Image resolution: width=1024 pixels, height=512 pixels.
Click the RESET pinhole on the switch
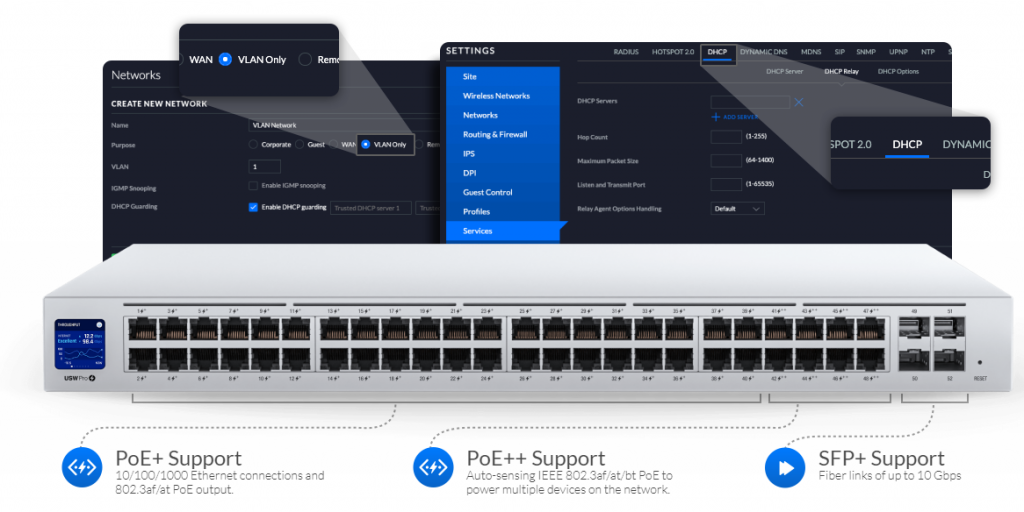tap(980, 362)
